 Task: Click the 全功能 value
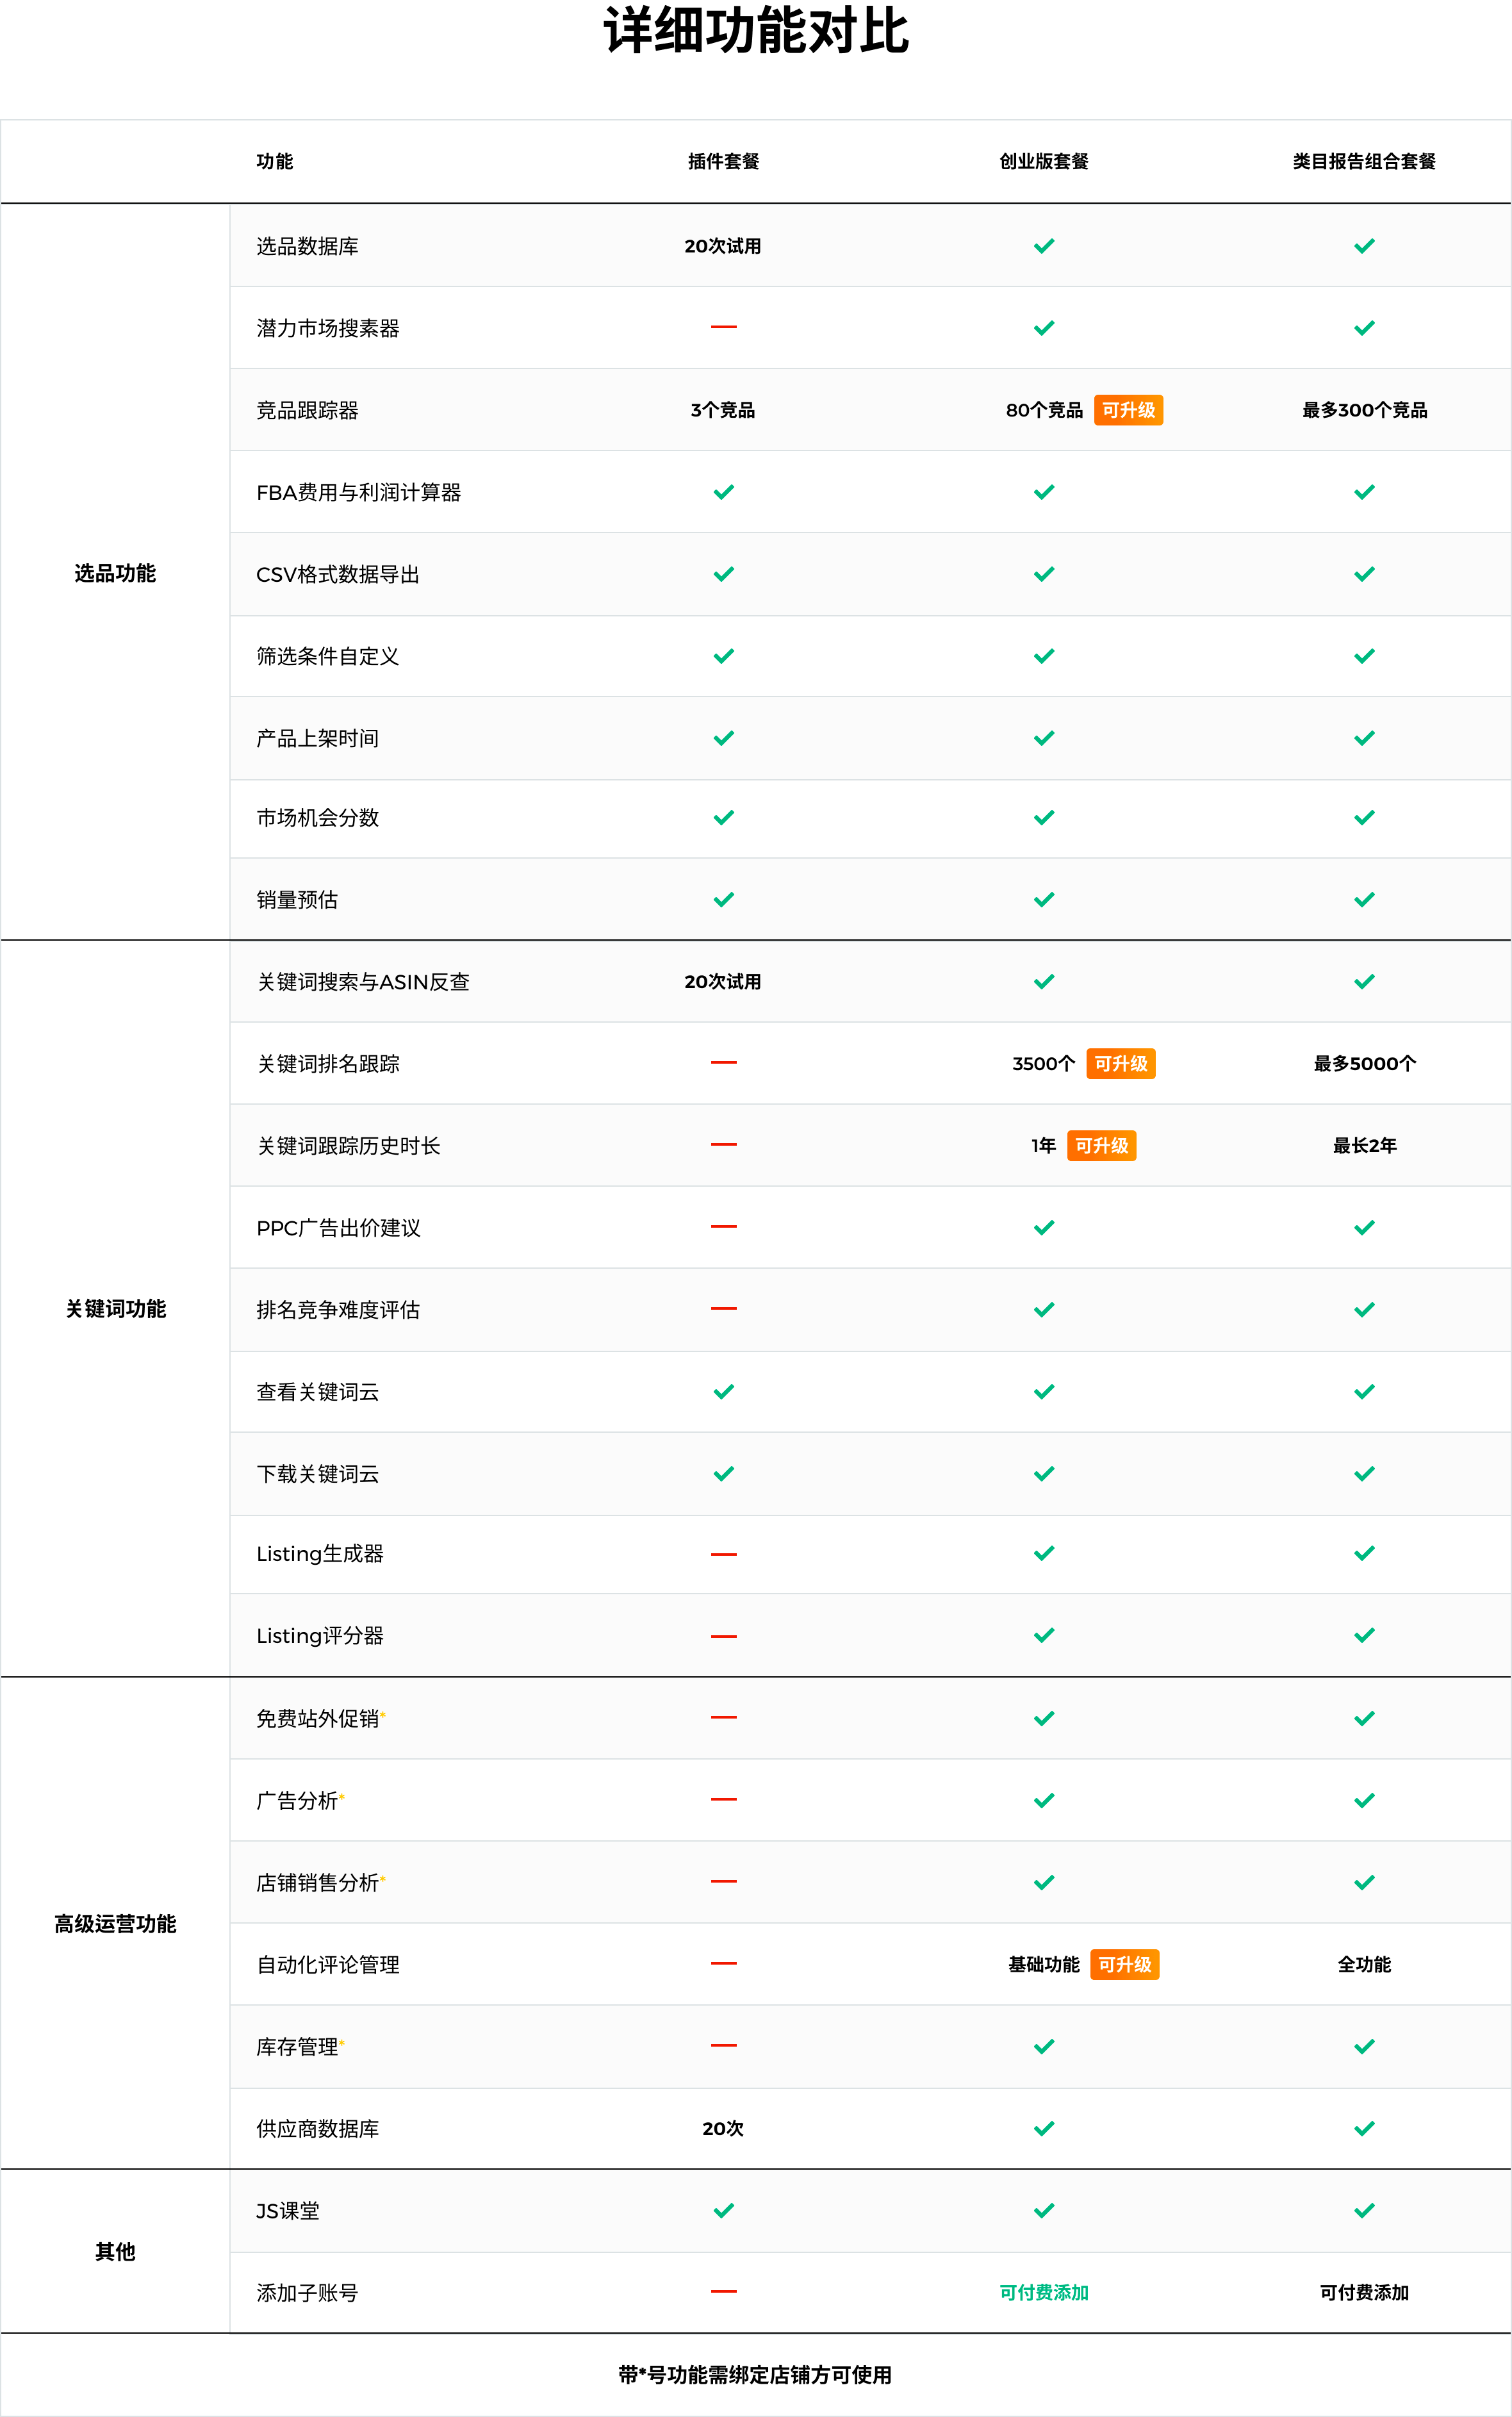pyautogui.click(x=1364, y=1964)
